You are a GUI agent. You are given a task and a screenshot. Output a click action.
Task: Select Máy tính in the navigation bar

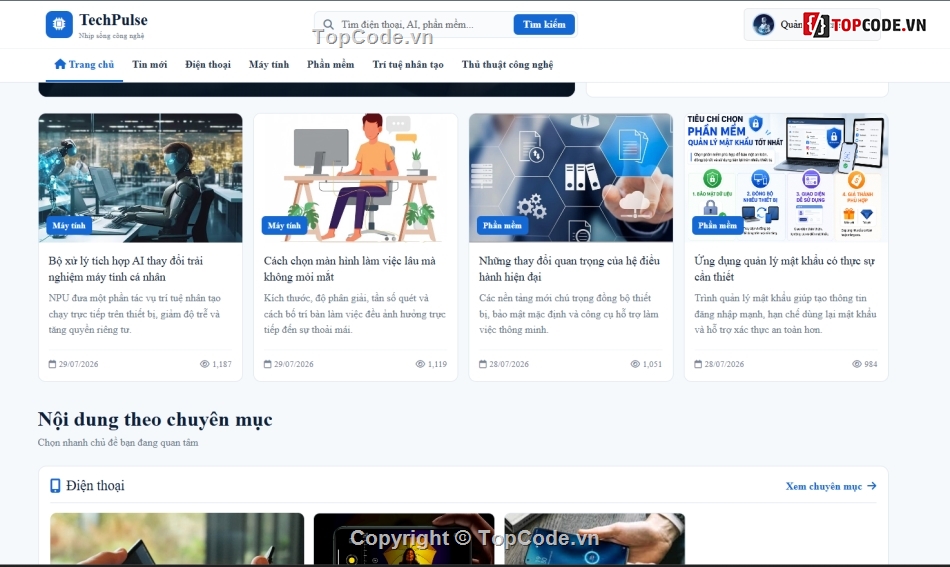tap(269, 64)
